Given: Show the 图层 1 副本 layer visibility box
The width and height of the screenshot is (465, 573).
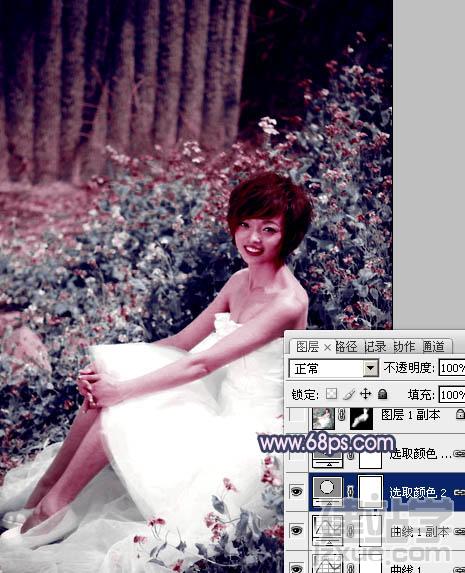Looking at the screenshot, I should tap(296, 415).
